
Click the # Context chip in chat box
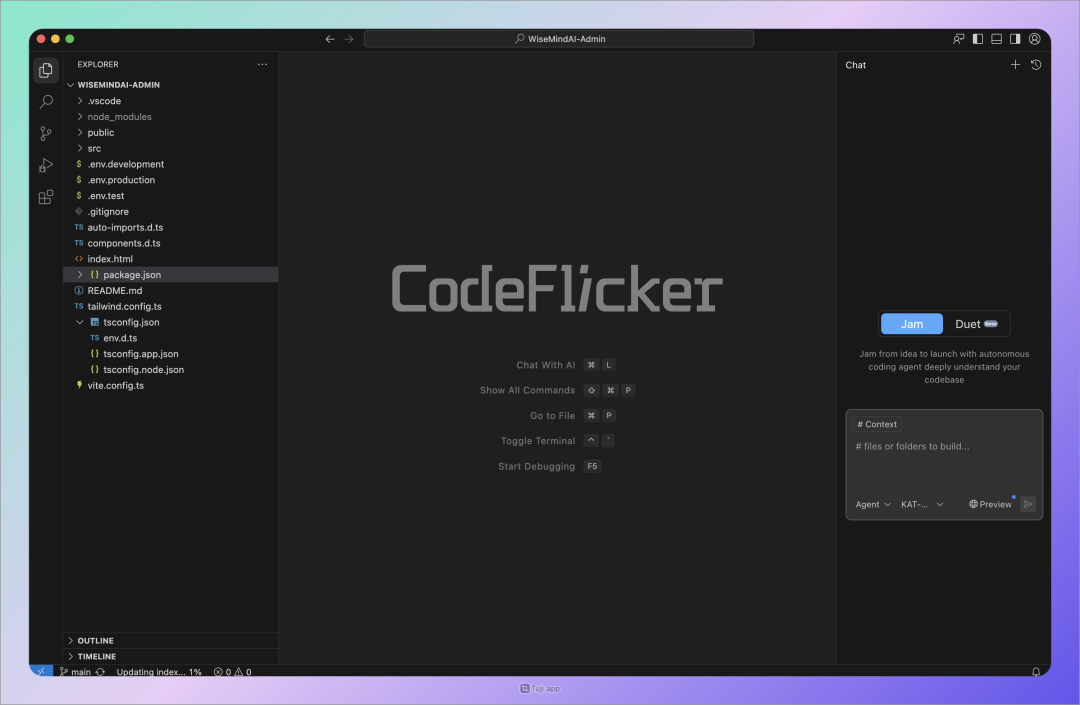876,424
